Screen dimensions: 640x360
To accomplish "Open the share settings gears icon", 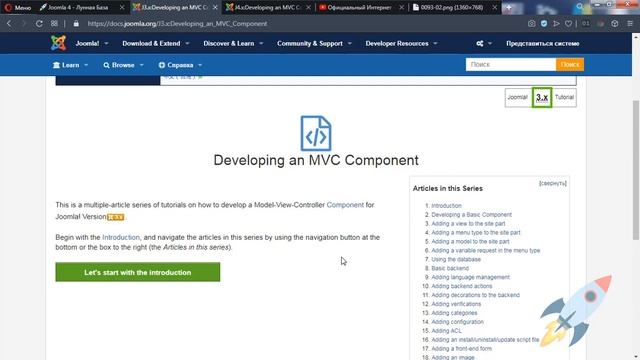I will coord(480,43).
